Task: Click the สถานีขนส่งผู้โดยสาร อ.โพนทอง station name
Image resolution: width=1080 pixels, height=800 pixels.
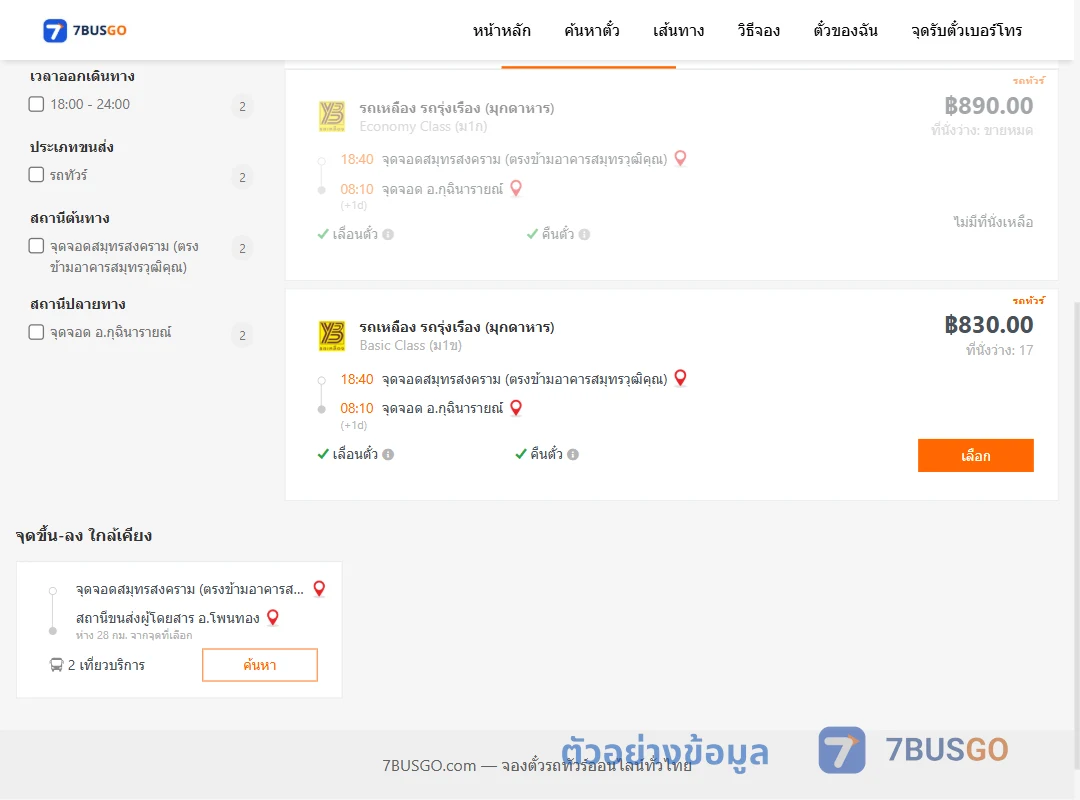Action: click(x=167, y=618)
